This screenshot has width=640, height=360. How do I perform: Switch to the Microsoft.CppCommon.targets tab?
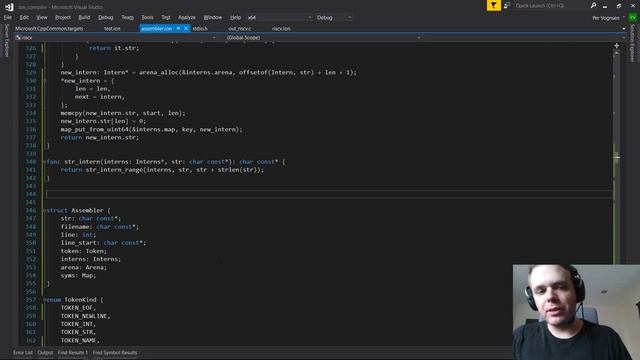[49, 29]
